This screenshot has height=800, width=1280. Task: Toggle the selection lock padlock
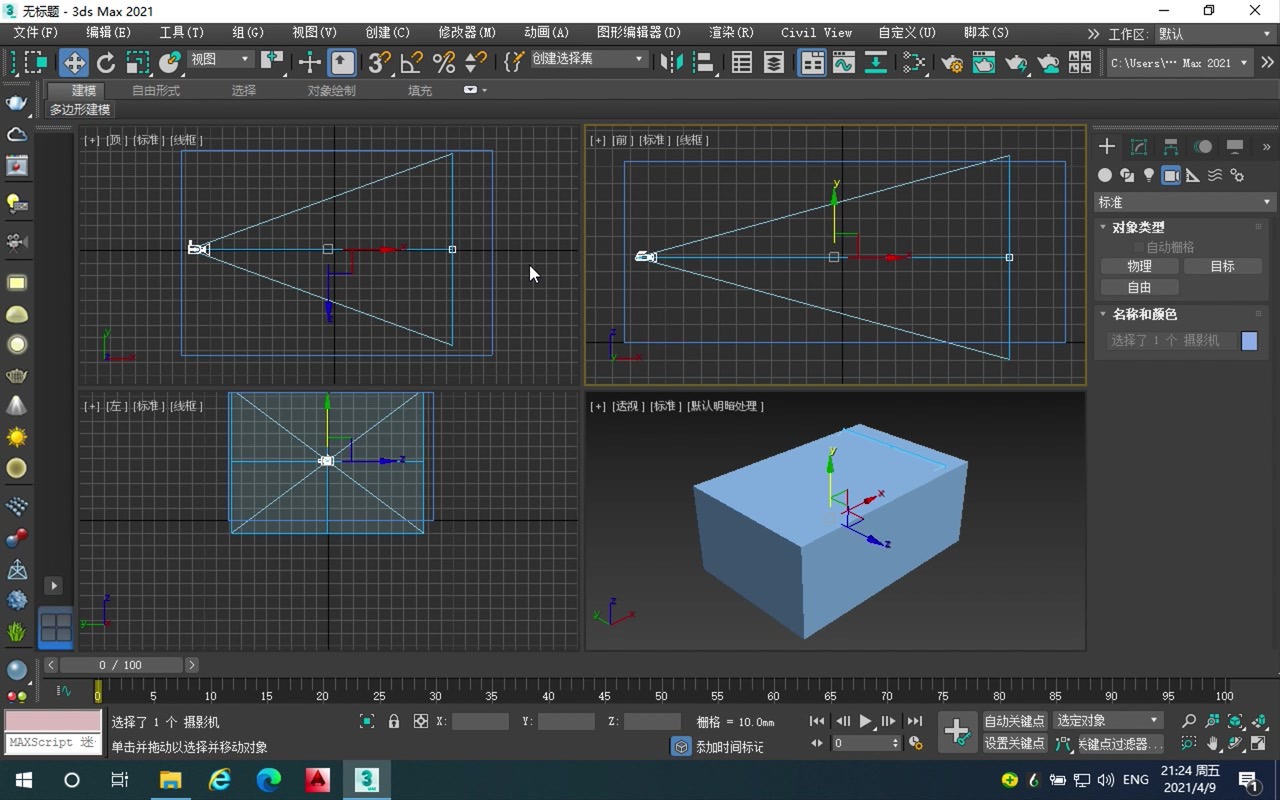[x=394, y=721]
